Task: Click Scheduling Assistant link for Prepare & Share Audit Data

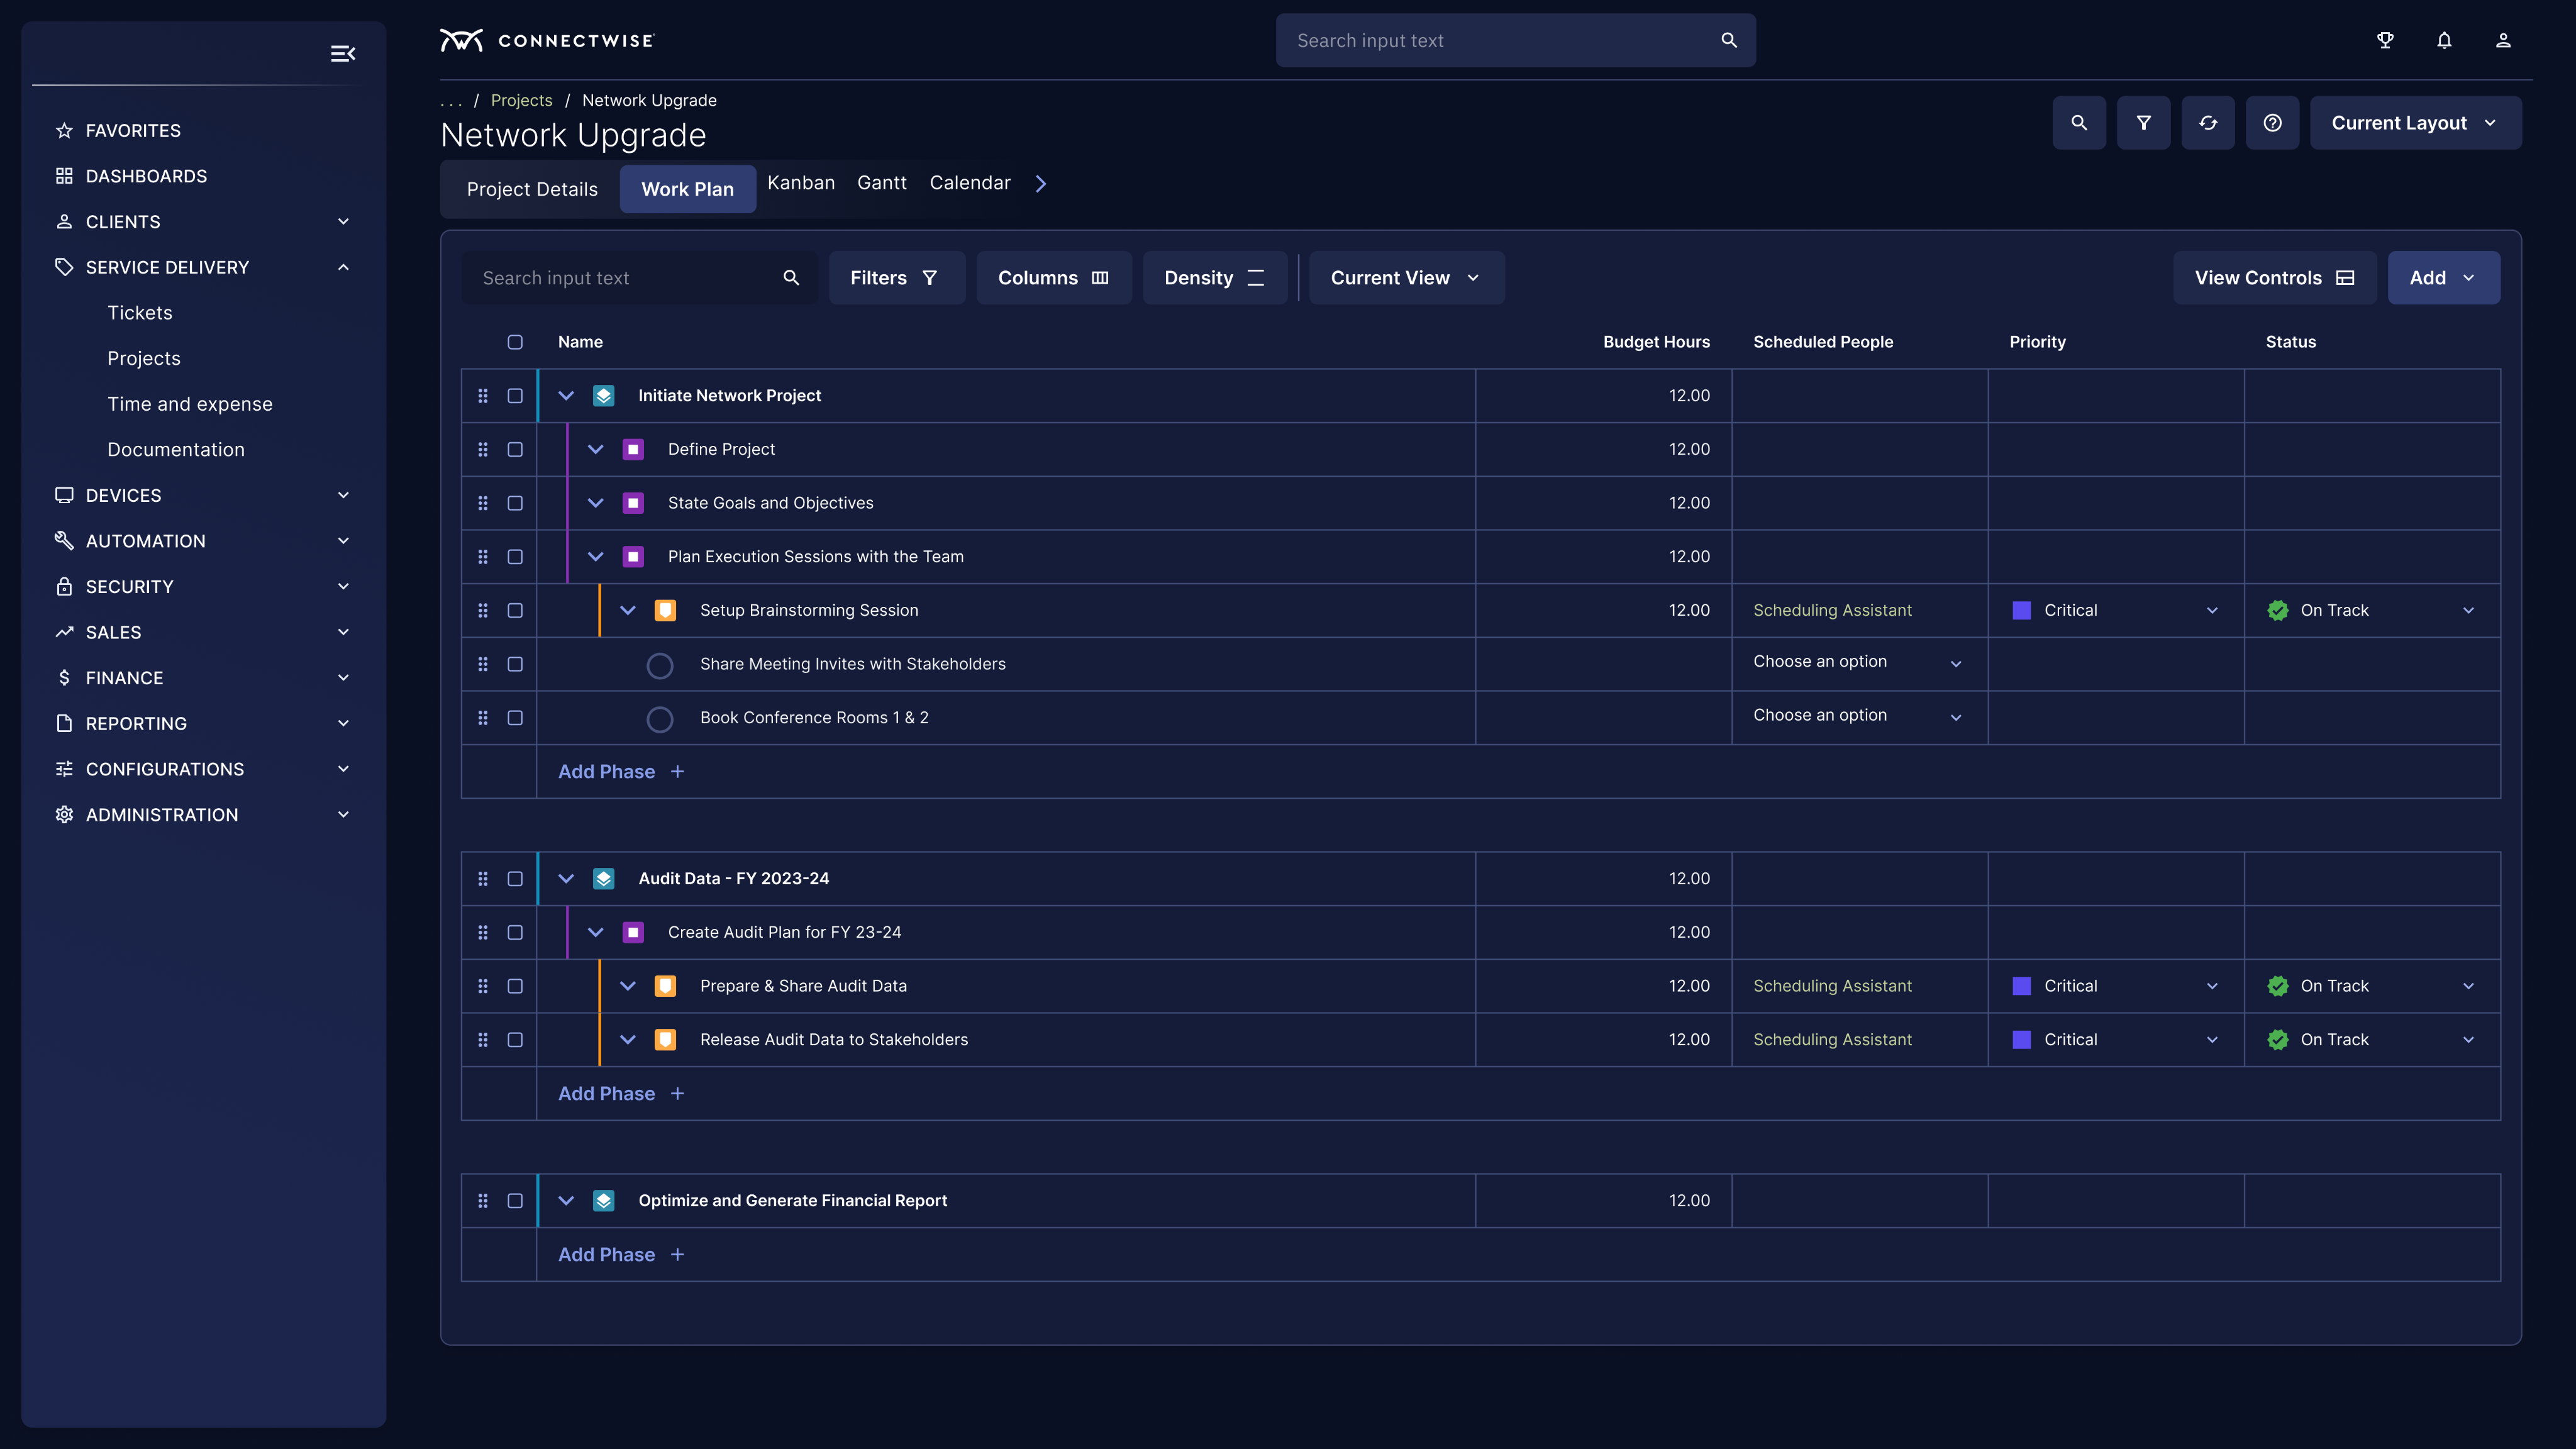Action: [x=1832, y=986]
